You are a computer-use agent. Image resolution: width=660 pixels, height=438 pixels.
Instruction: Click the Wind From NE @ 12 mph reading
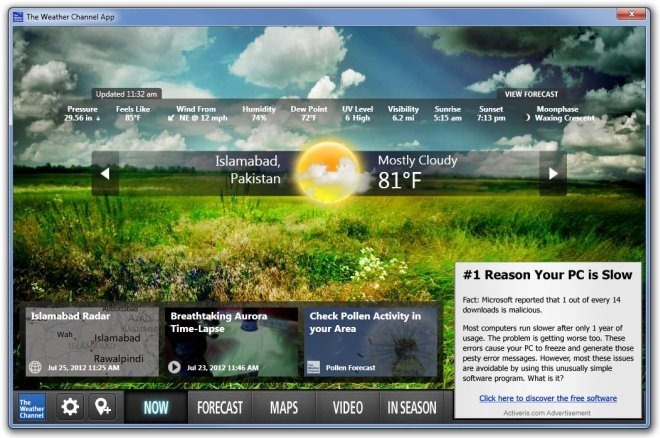pos(197,114)
